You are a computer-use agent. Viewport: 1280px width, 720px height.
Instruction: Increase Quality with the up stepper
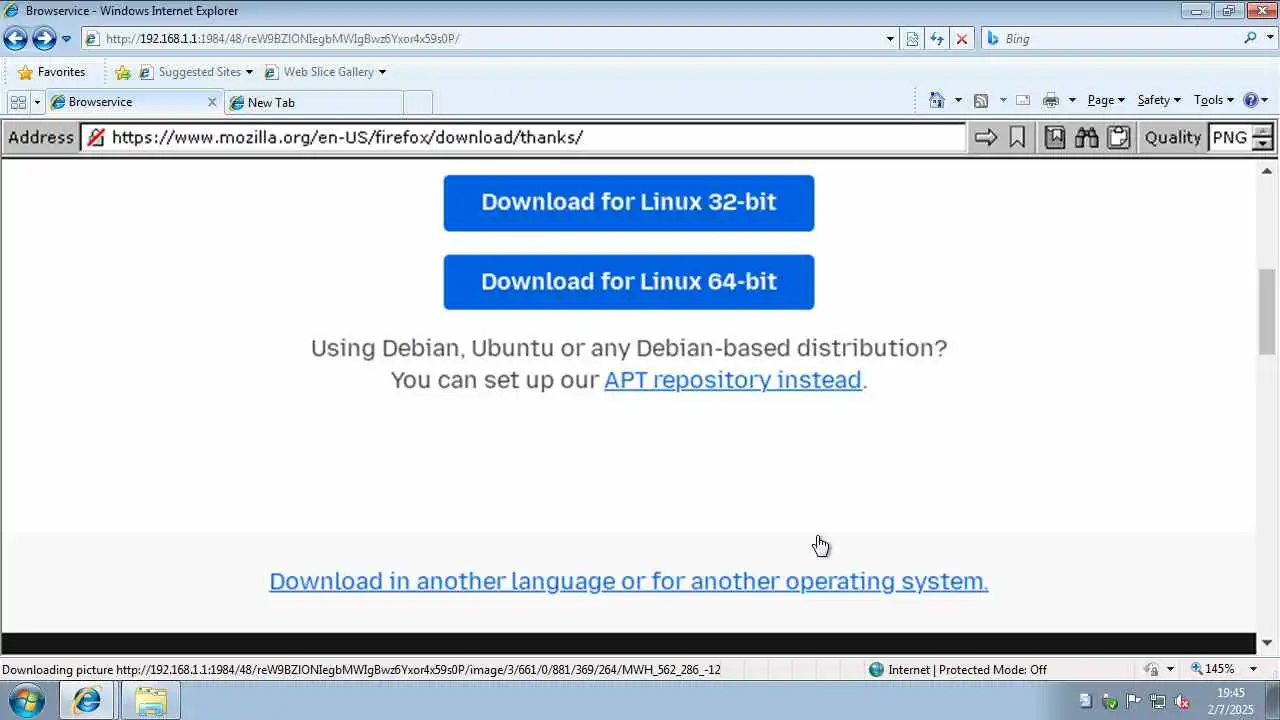tap(1263, 131)
